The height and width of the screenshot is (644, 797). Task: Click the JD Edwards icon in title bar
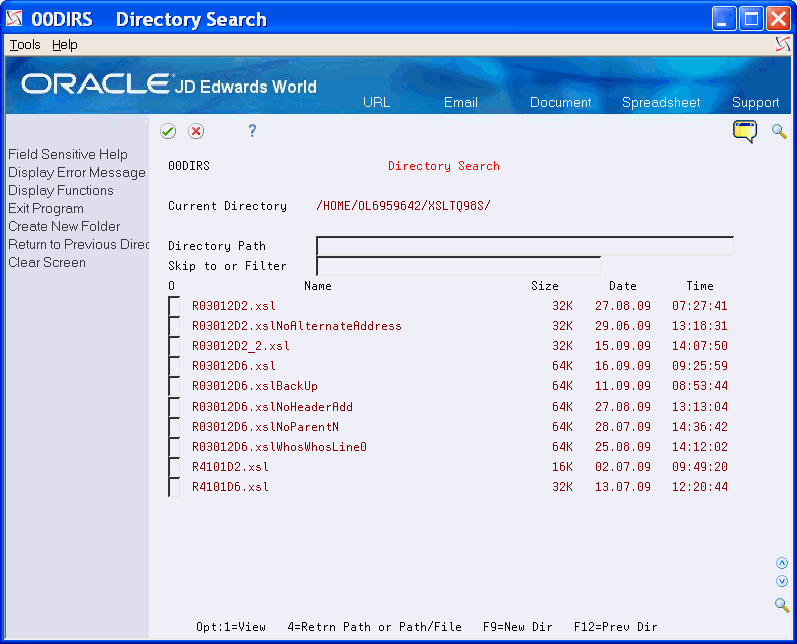click(x=14, y=19)
